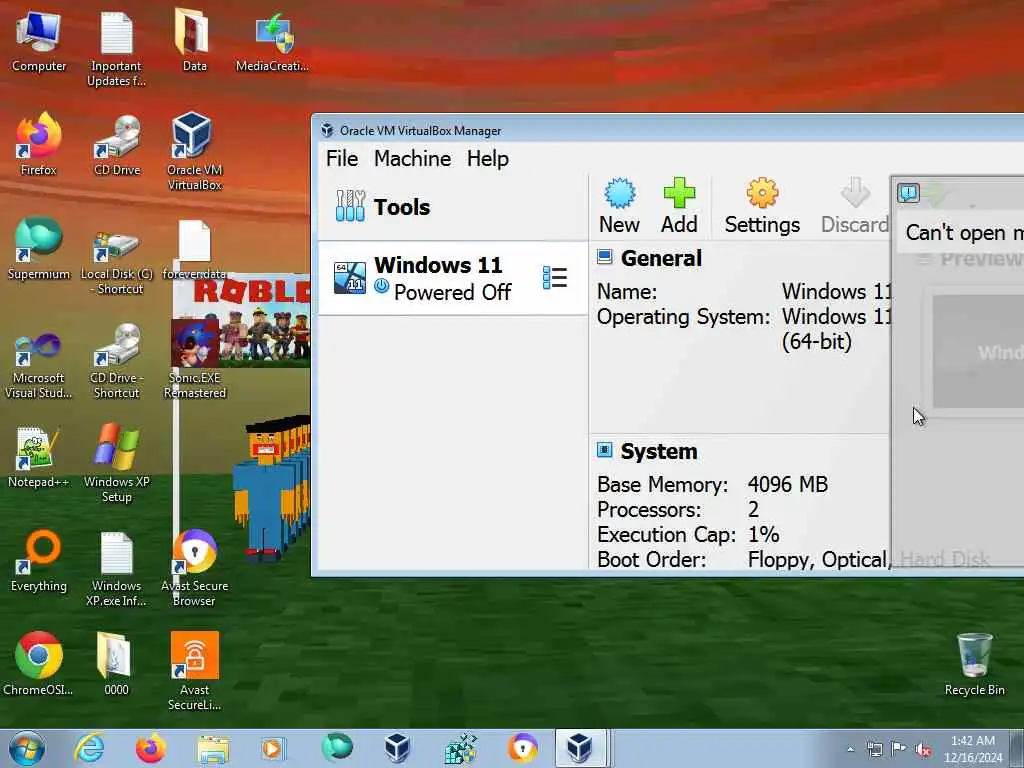Select Everything search shortcut
The height and width of the screenshot is (768, 1024).
click(x=39, y=562)
